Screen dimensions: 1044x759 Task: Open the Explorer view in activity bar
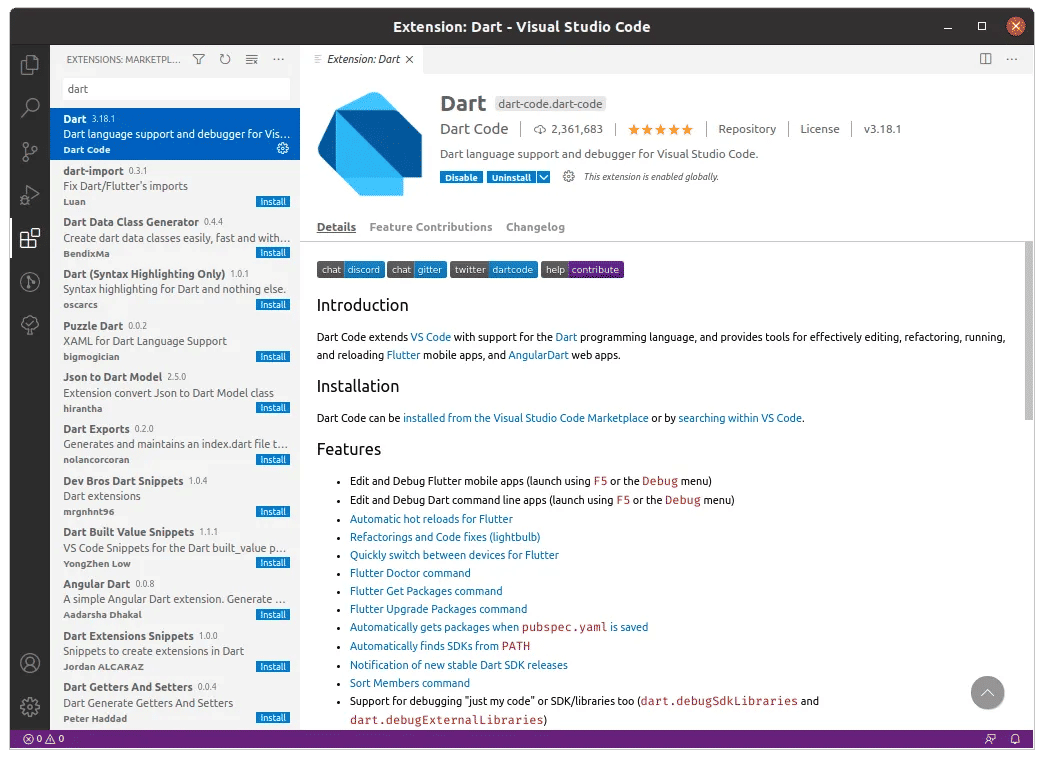[x=30, y=65]
